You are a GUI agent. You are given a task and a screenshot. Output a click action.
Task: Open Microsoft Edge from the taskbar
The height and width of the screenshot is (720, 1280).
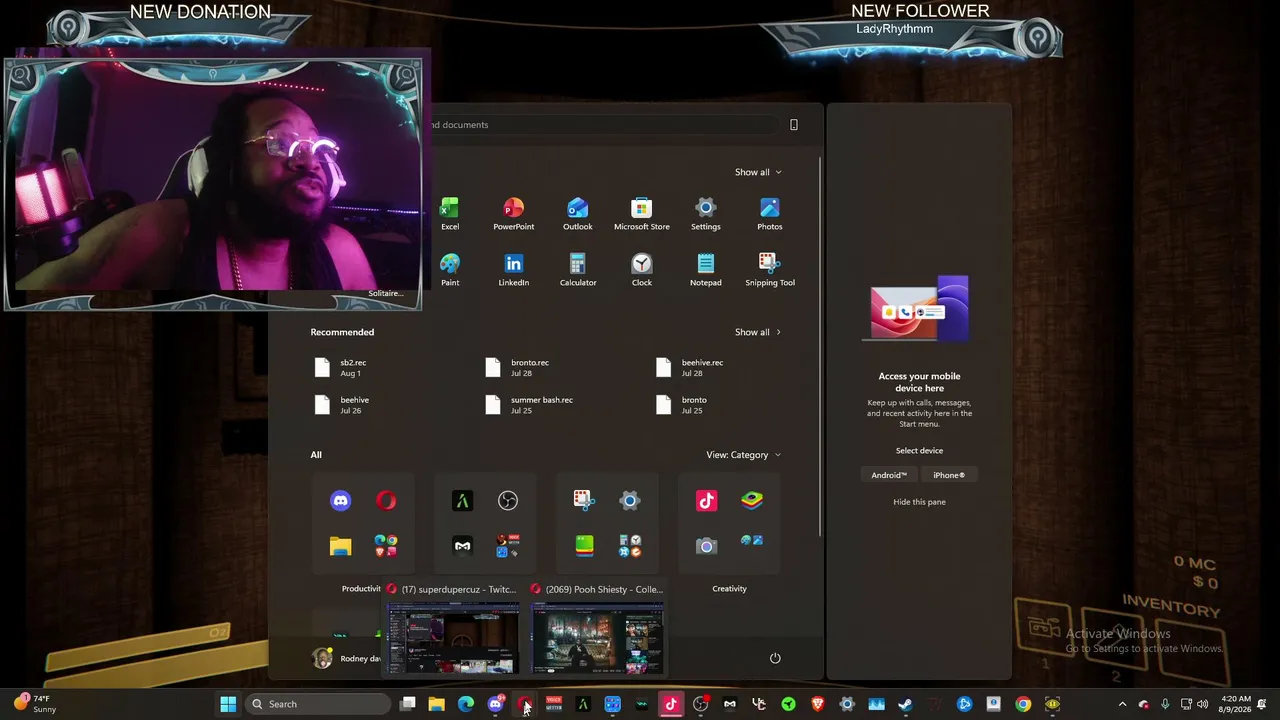[x=466, y=704]
